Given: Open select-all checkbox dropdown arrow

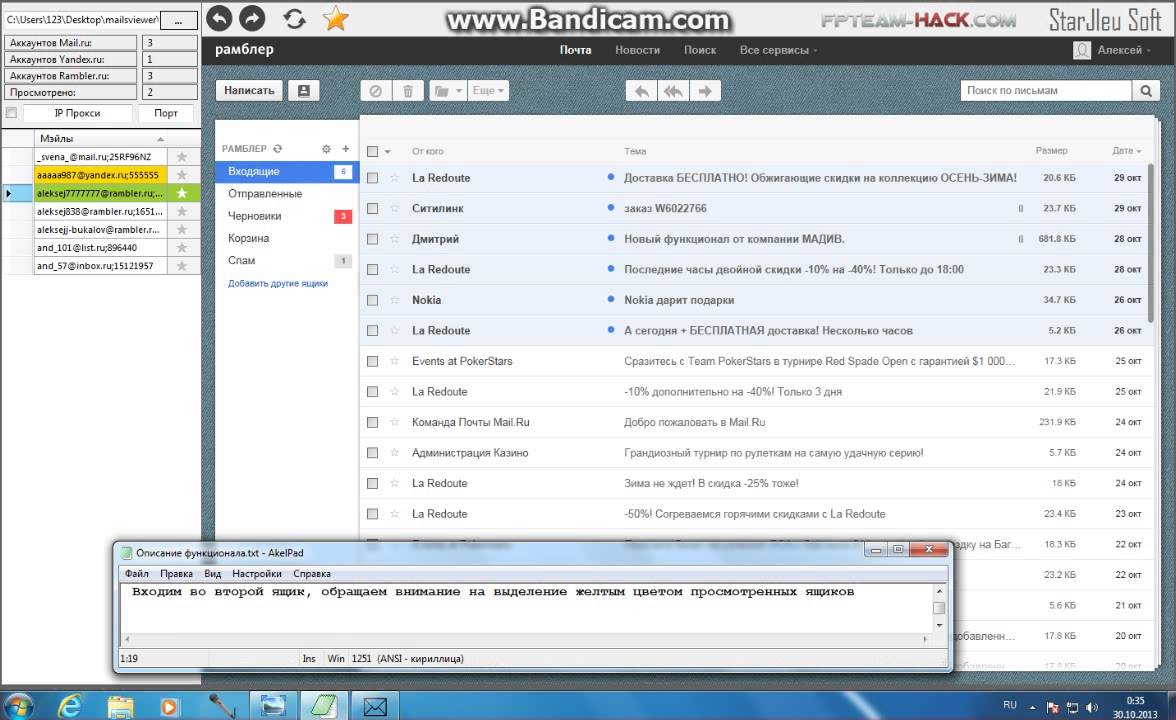Looking at the screenshot, I should click(x=388, y=152).
